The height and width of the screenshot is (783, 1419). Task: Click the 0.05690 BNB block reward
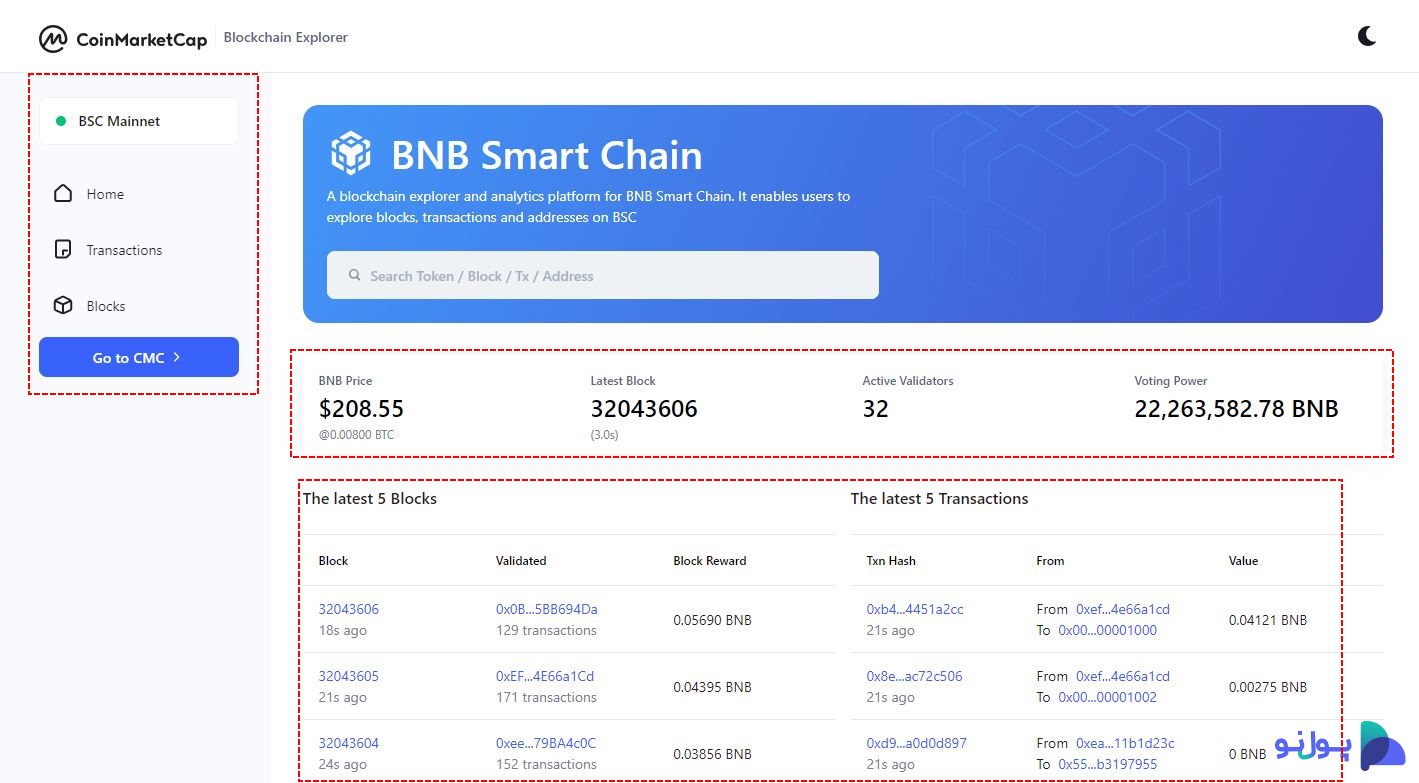[x=712, y=620]
